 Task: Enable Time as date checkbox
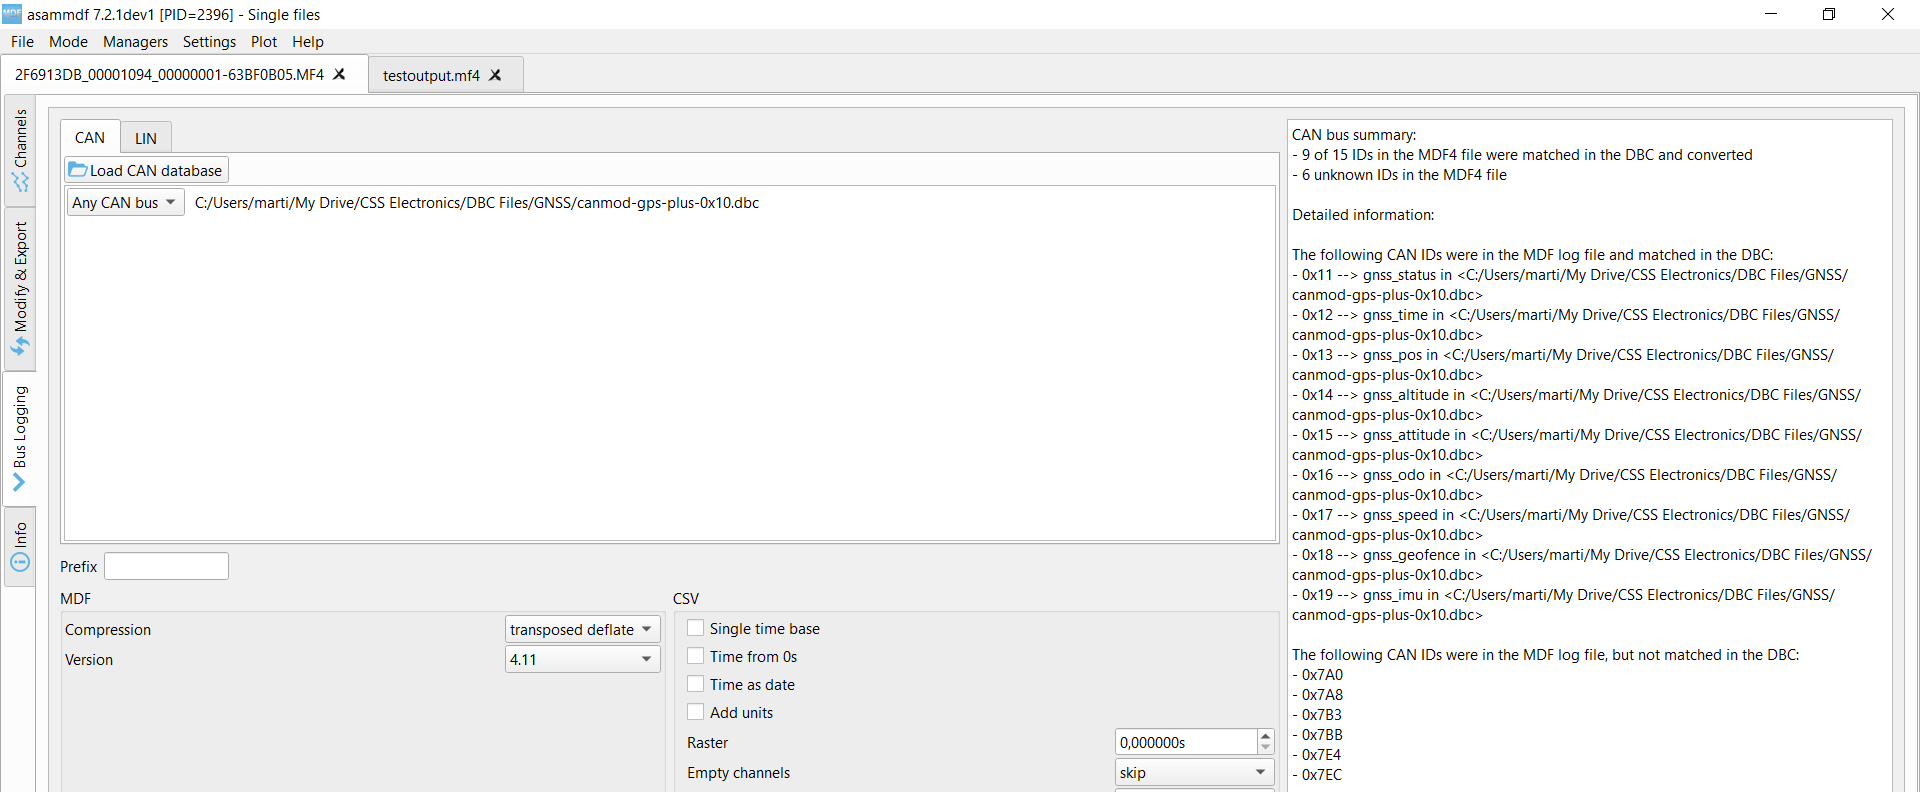[696, 684]
